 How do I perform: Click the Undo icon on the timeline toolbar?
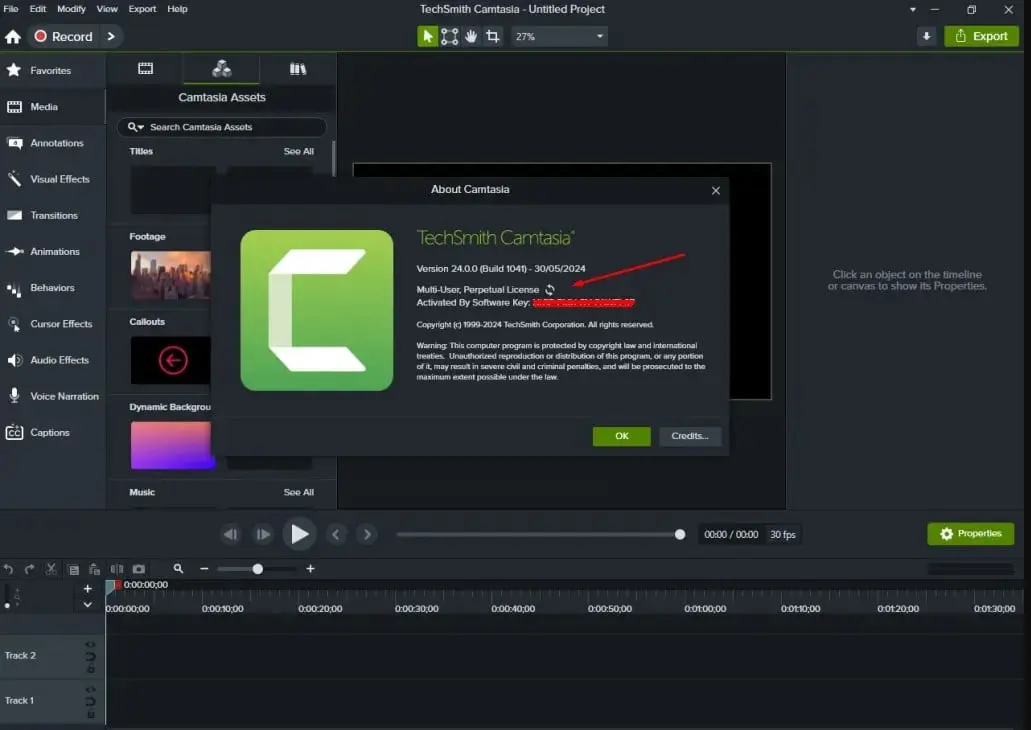click(9, 569)
